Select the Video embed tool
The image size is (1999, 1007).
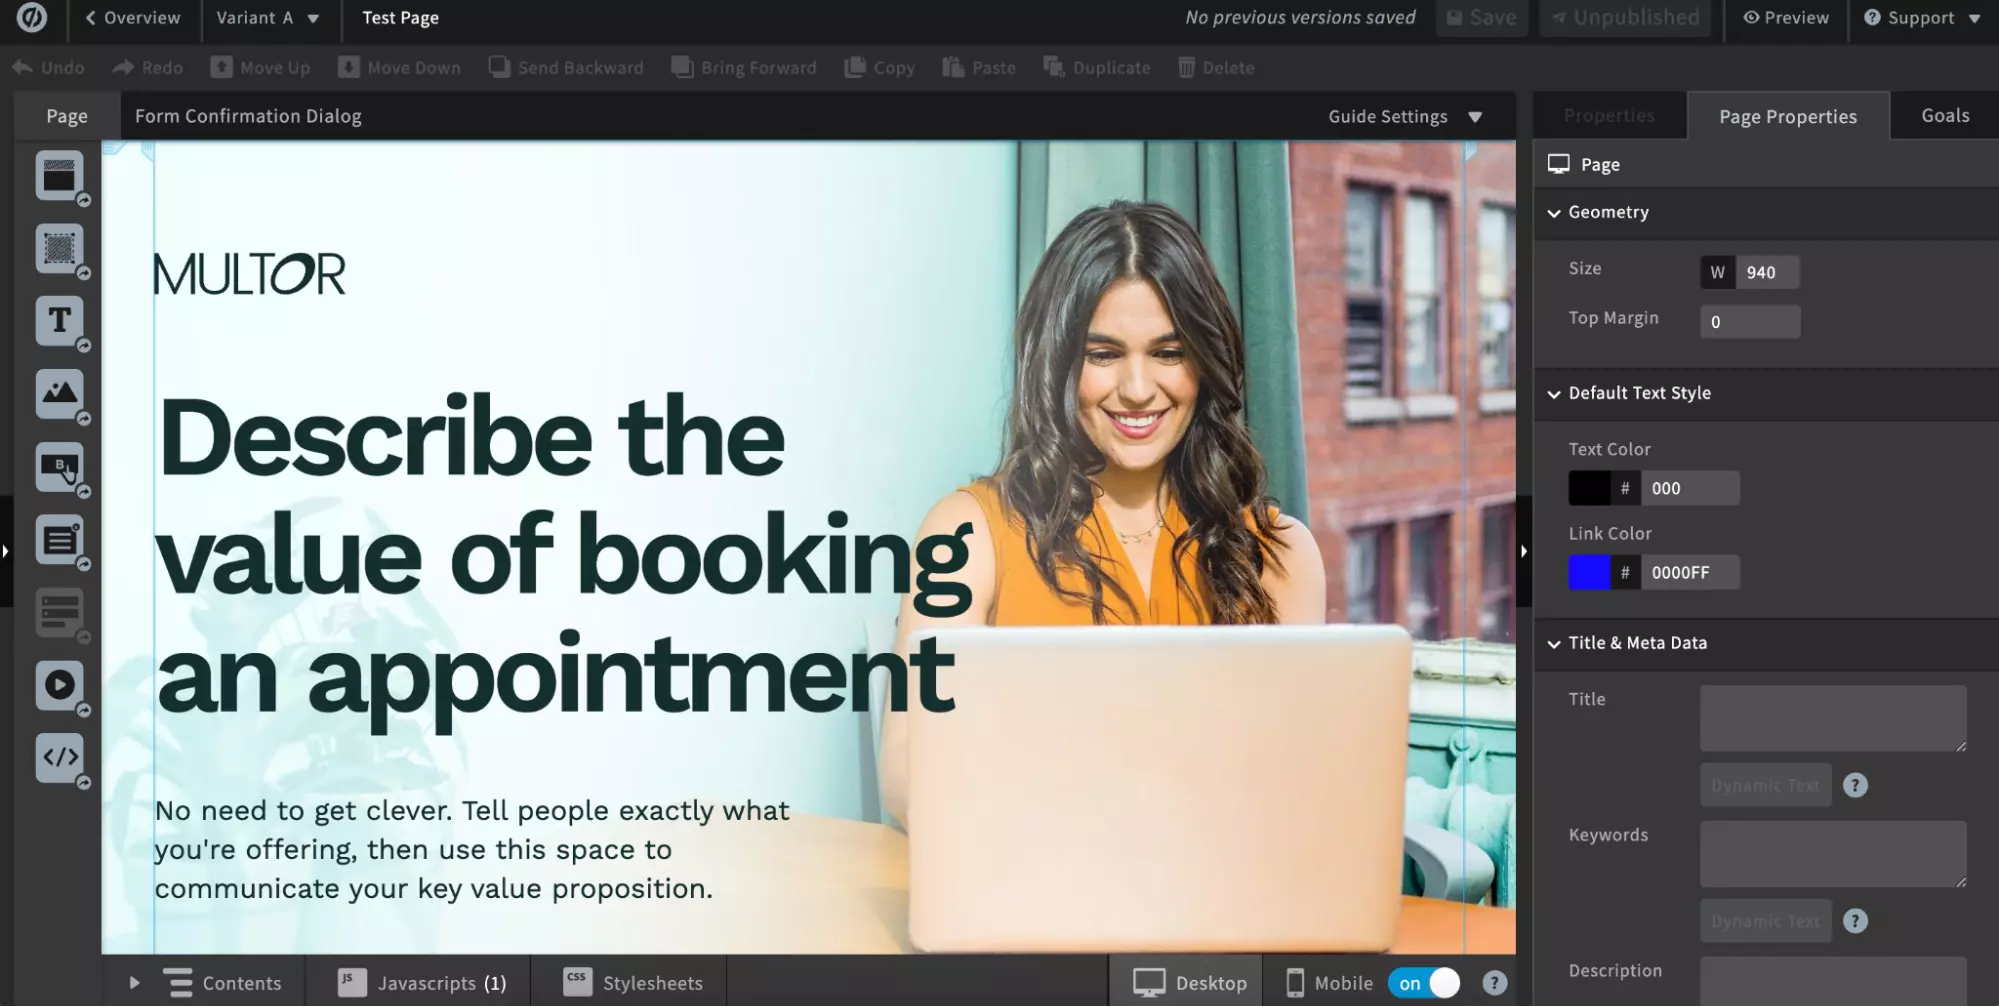[60, 686]
